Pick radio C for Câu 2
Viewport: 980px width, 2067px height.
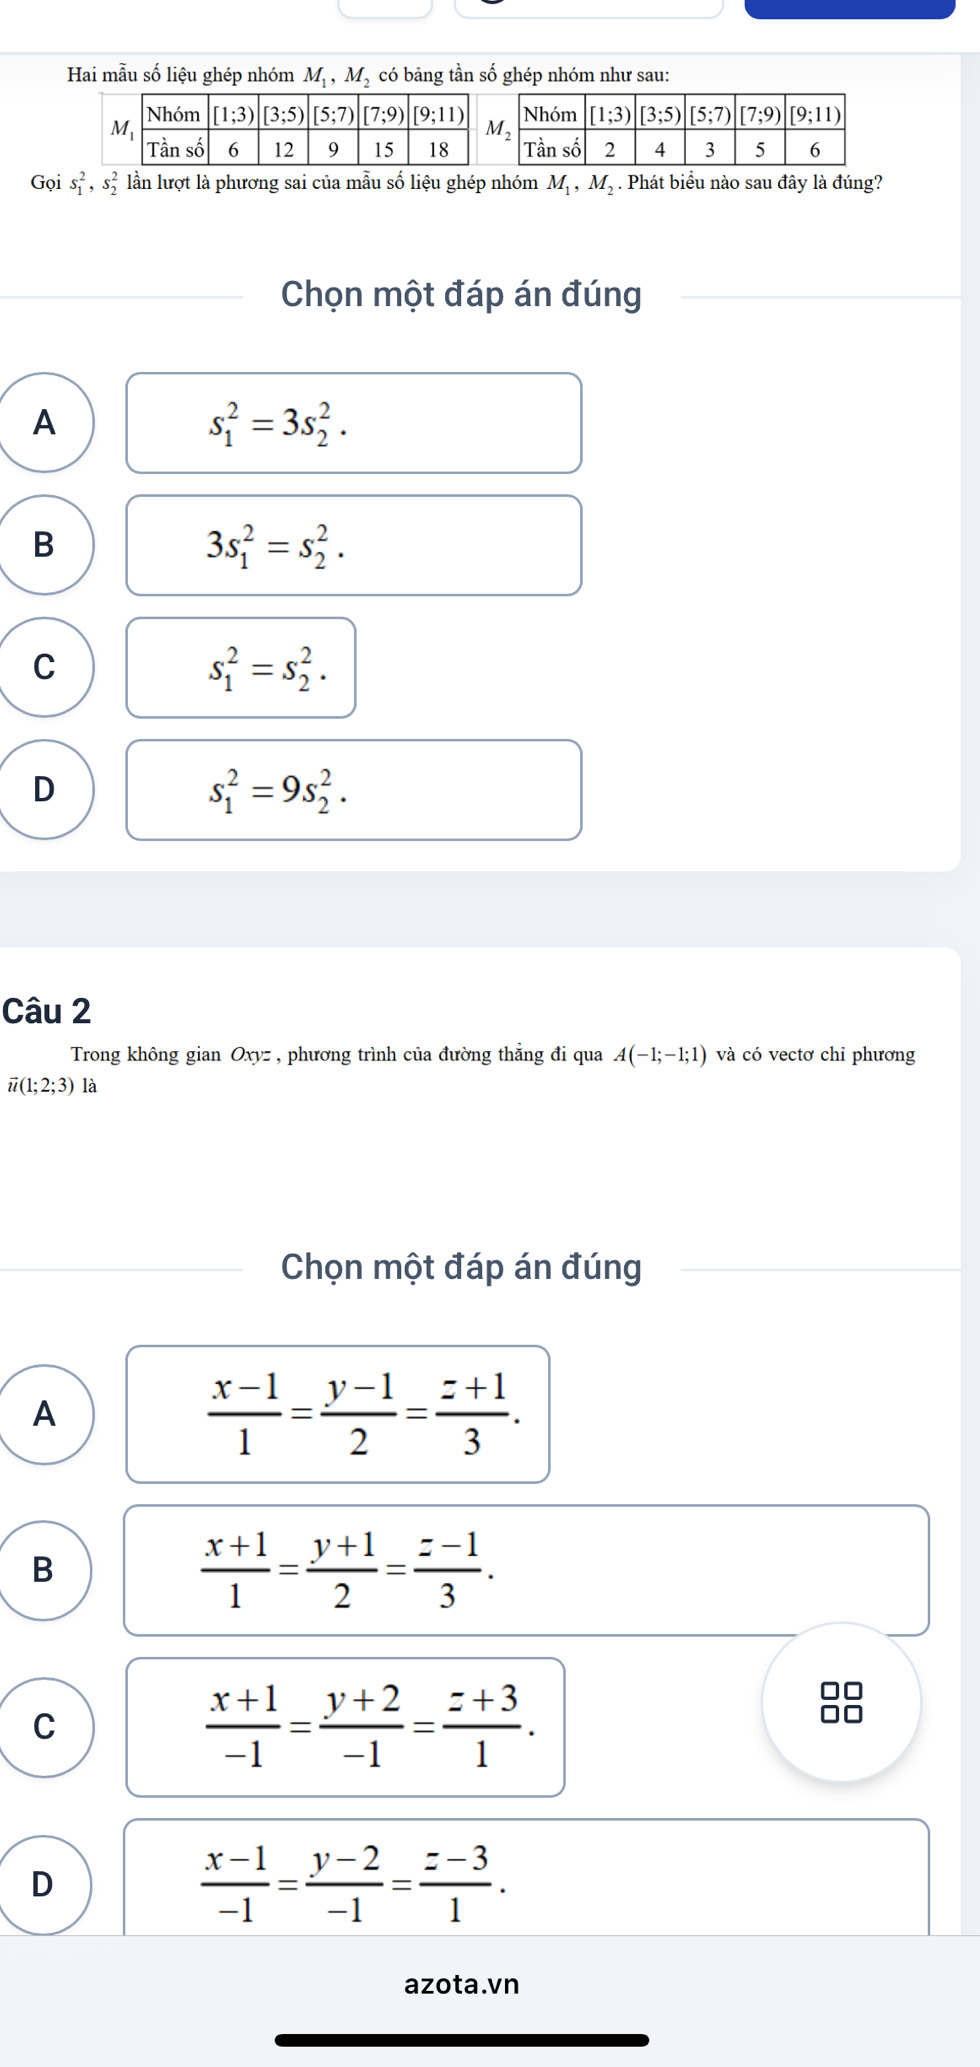[45, 1727]
